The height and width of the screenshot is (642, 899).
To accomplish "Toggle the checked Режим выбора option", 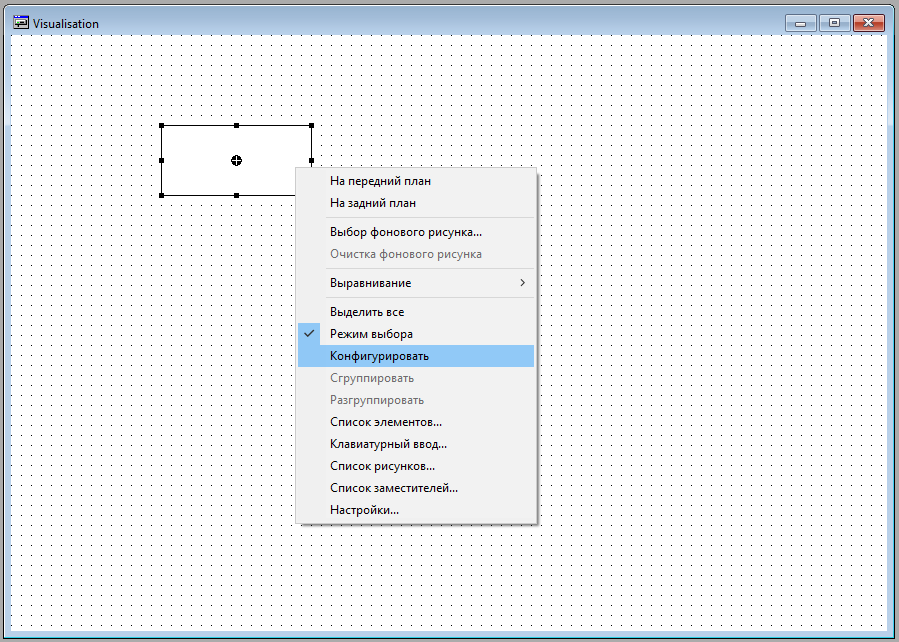I will pos(371,334).
